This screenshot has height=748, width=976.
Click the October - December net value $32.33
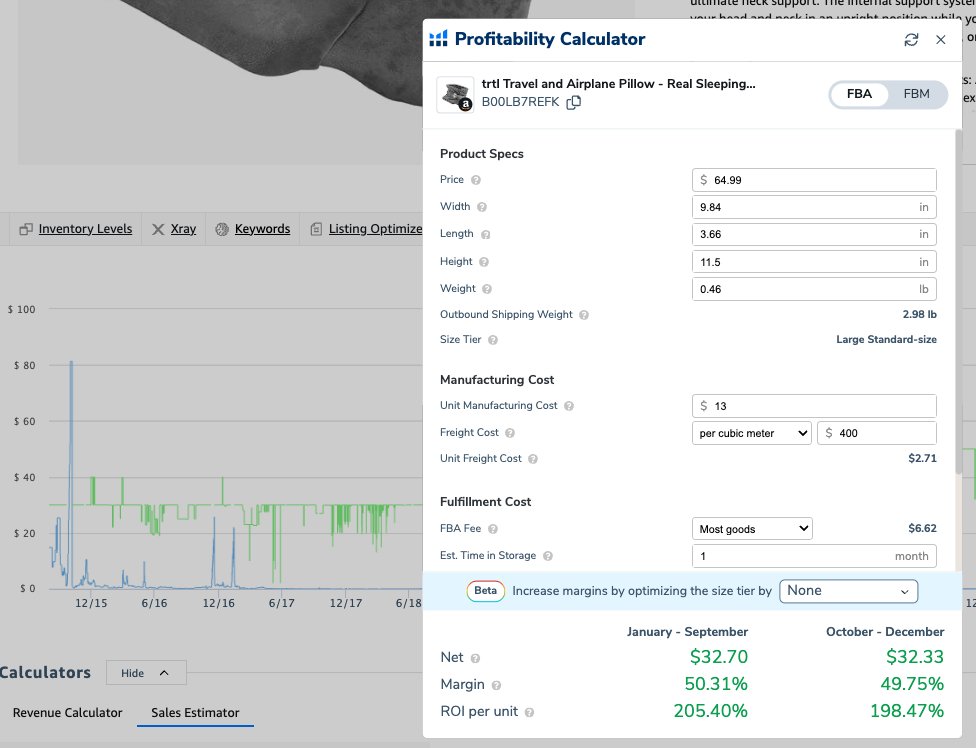point(915,657)
